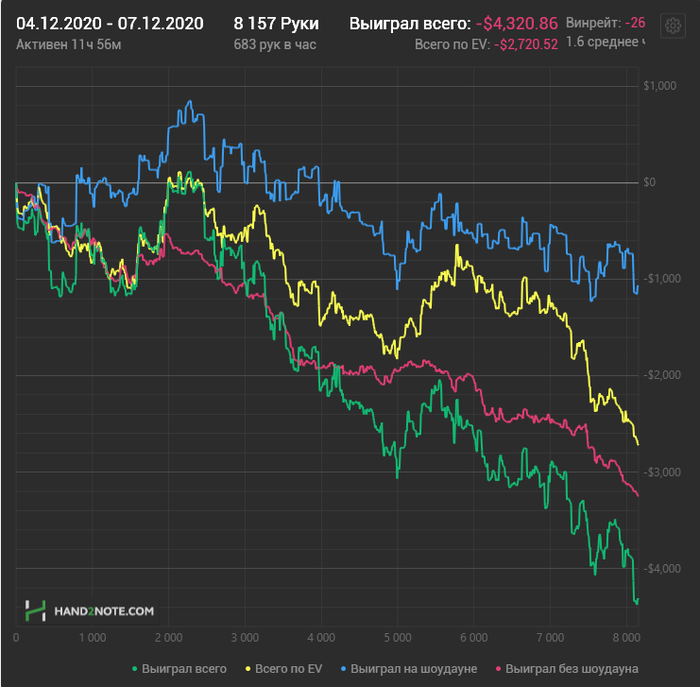Image resolution: width=700 pixels, height=687 pixels.
Task: Click the 8 157 Руки hand count
Action: (x=276, y=23)
